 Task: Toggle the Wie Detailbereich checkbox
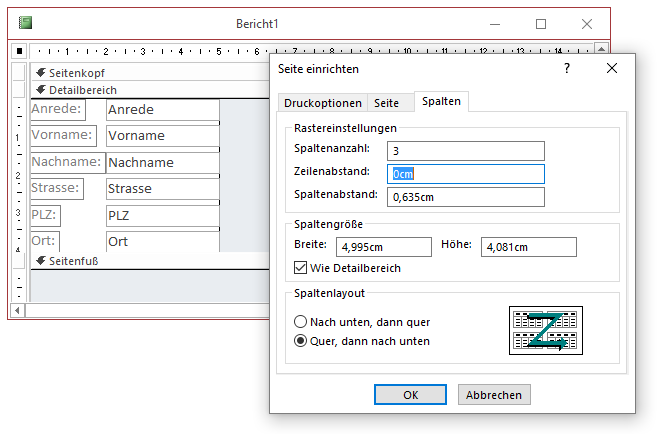coord(301,268)
